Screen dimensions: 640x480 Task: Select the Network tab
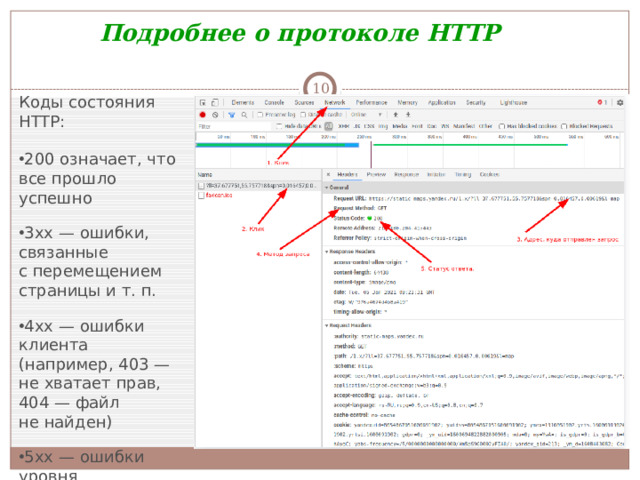pyautogui.click(x=335, y=102)
